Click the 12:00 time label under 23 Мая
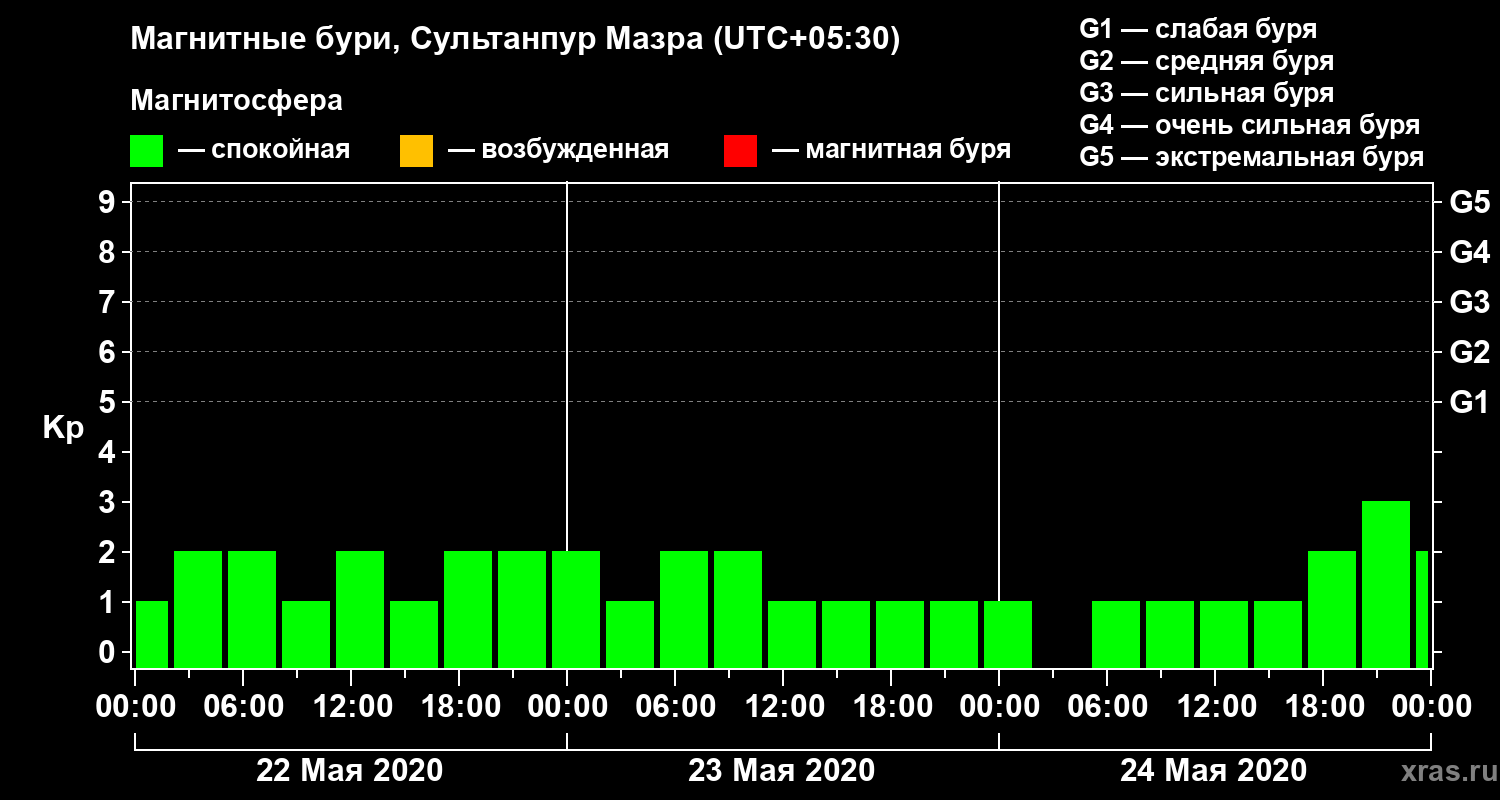The height and width of the screenshot is (800, 1500). 783,707
